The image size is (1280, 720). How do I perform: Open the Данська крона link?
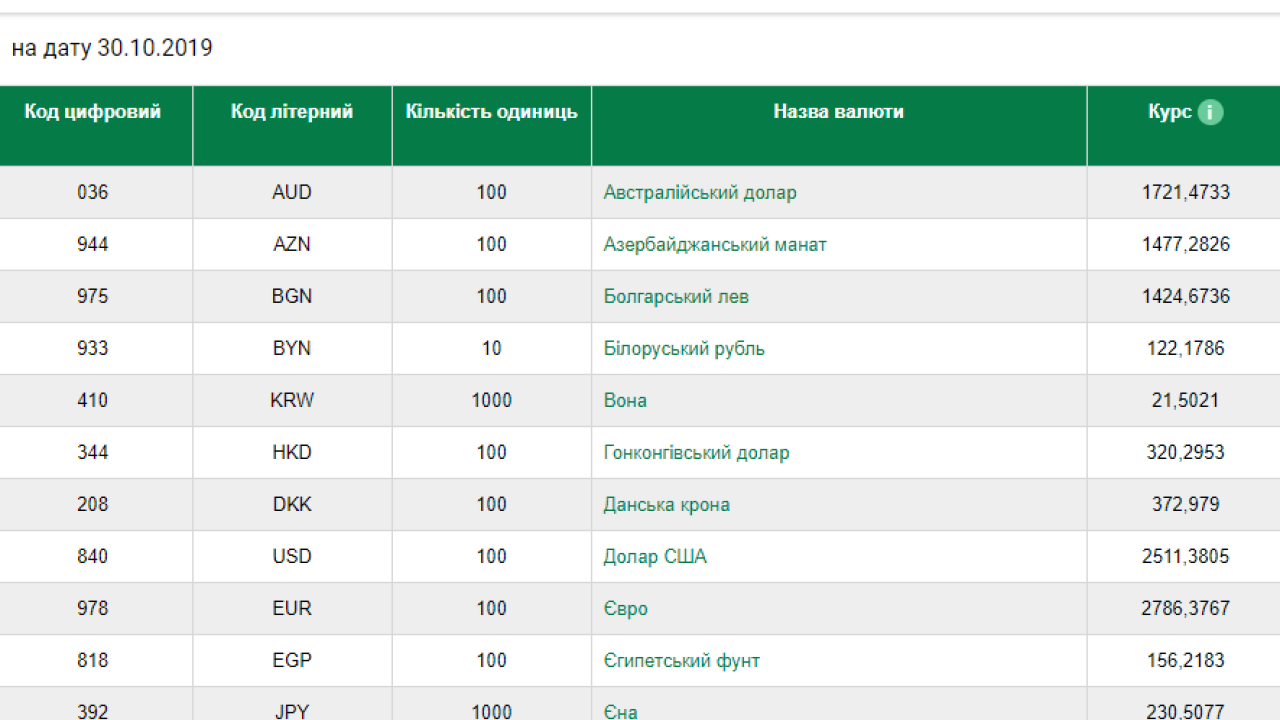point(666,504)
